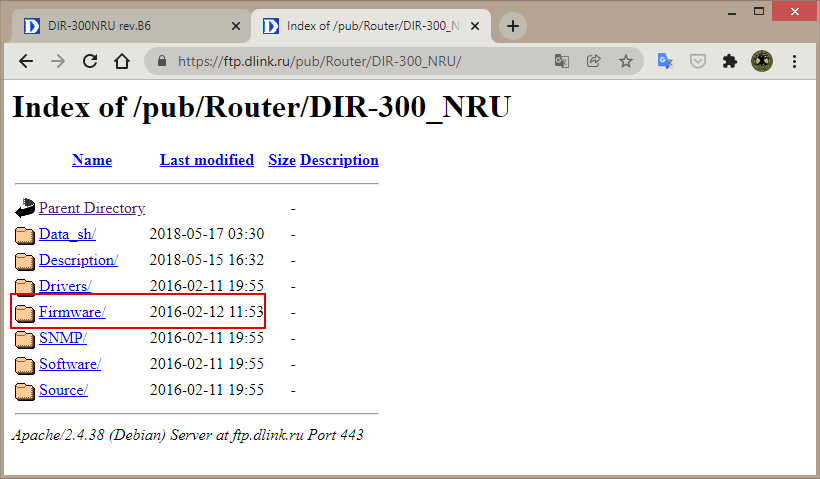Bookmark this page with the star
The width and height of the screenshot is (820, 479).
(x=626, y=61)
